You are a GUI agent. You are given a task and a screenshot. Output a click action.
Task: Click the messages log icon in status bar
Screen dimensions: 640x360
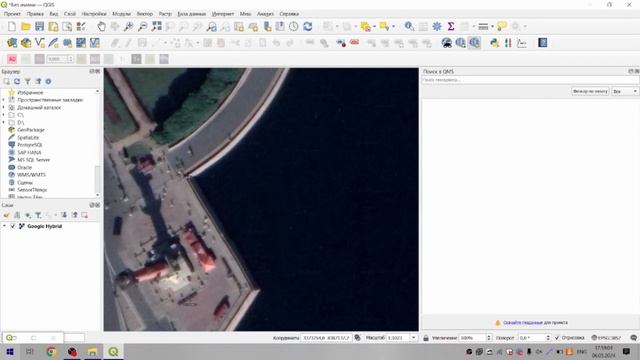coord(633,338)
